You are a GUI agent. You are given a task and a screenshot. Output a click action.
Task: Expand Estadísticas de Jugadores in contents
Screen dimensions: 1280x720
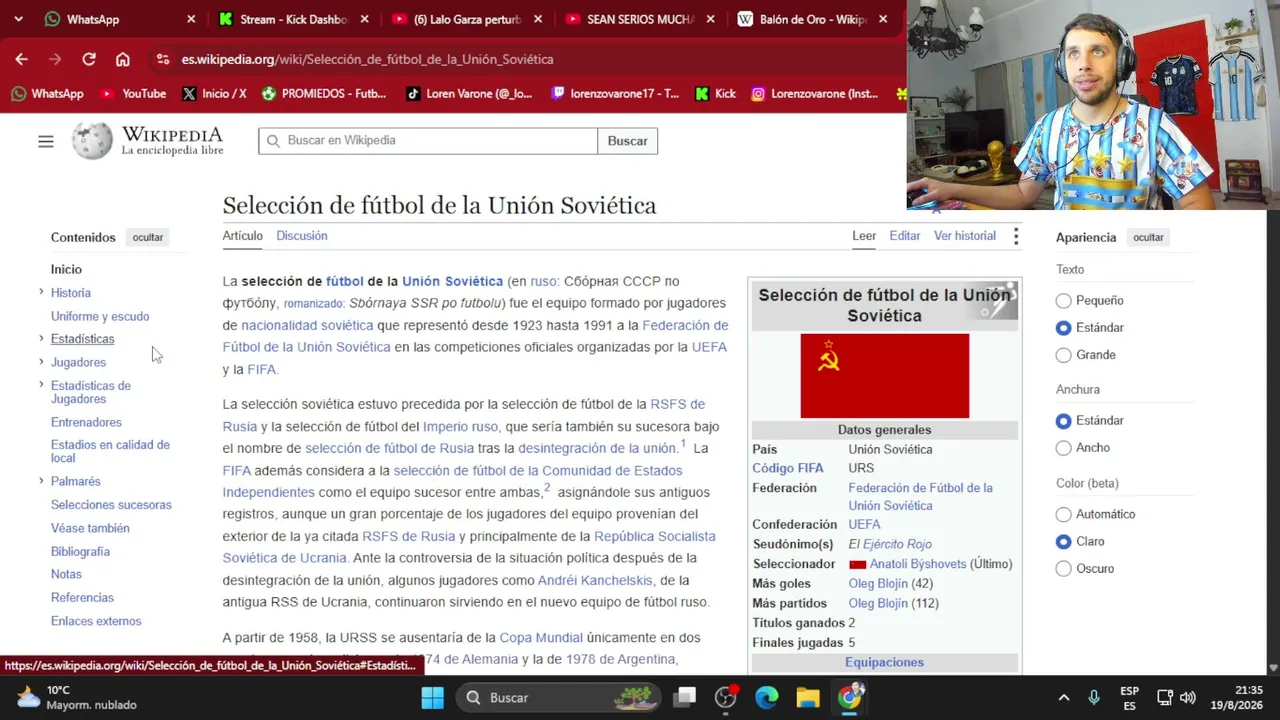click(41, 385)
